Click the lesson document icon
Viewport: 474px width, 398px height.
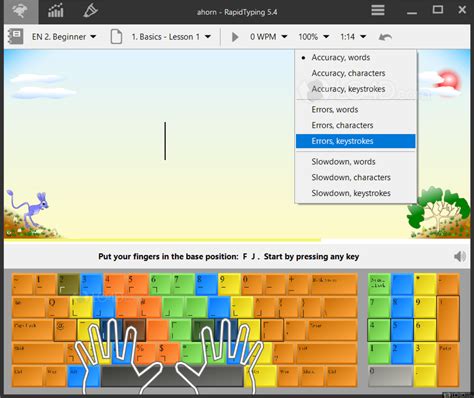116,36
